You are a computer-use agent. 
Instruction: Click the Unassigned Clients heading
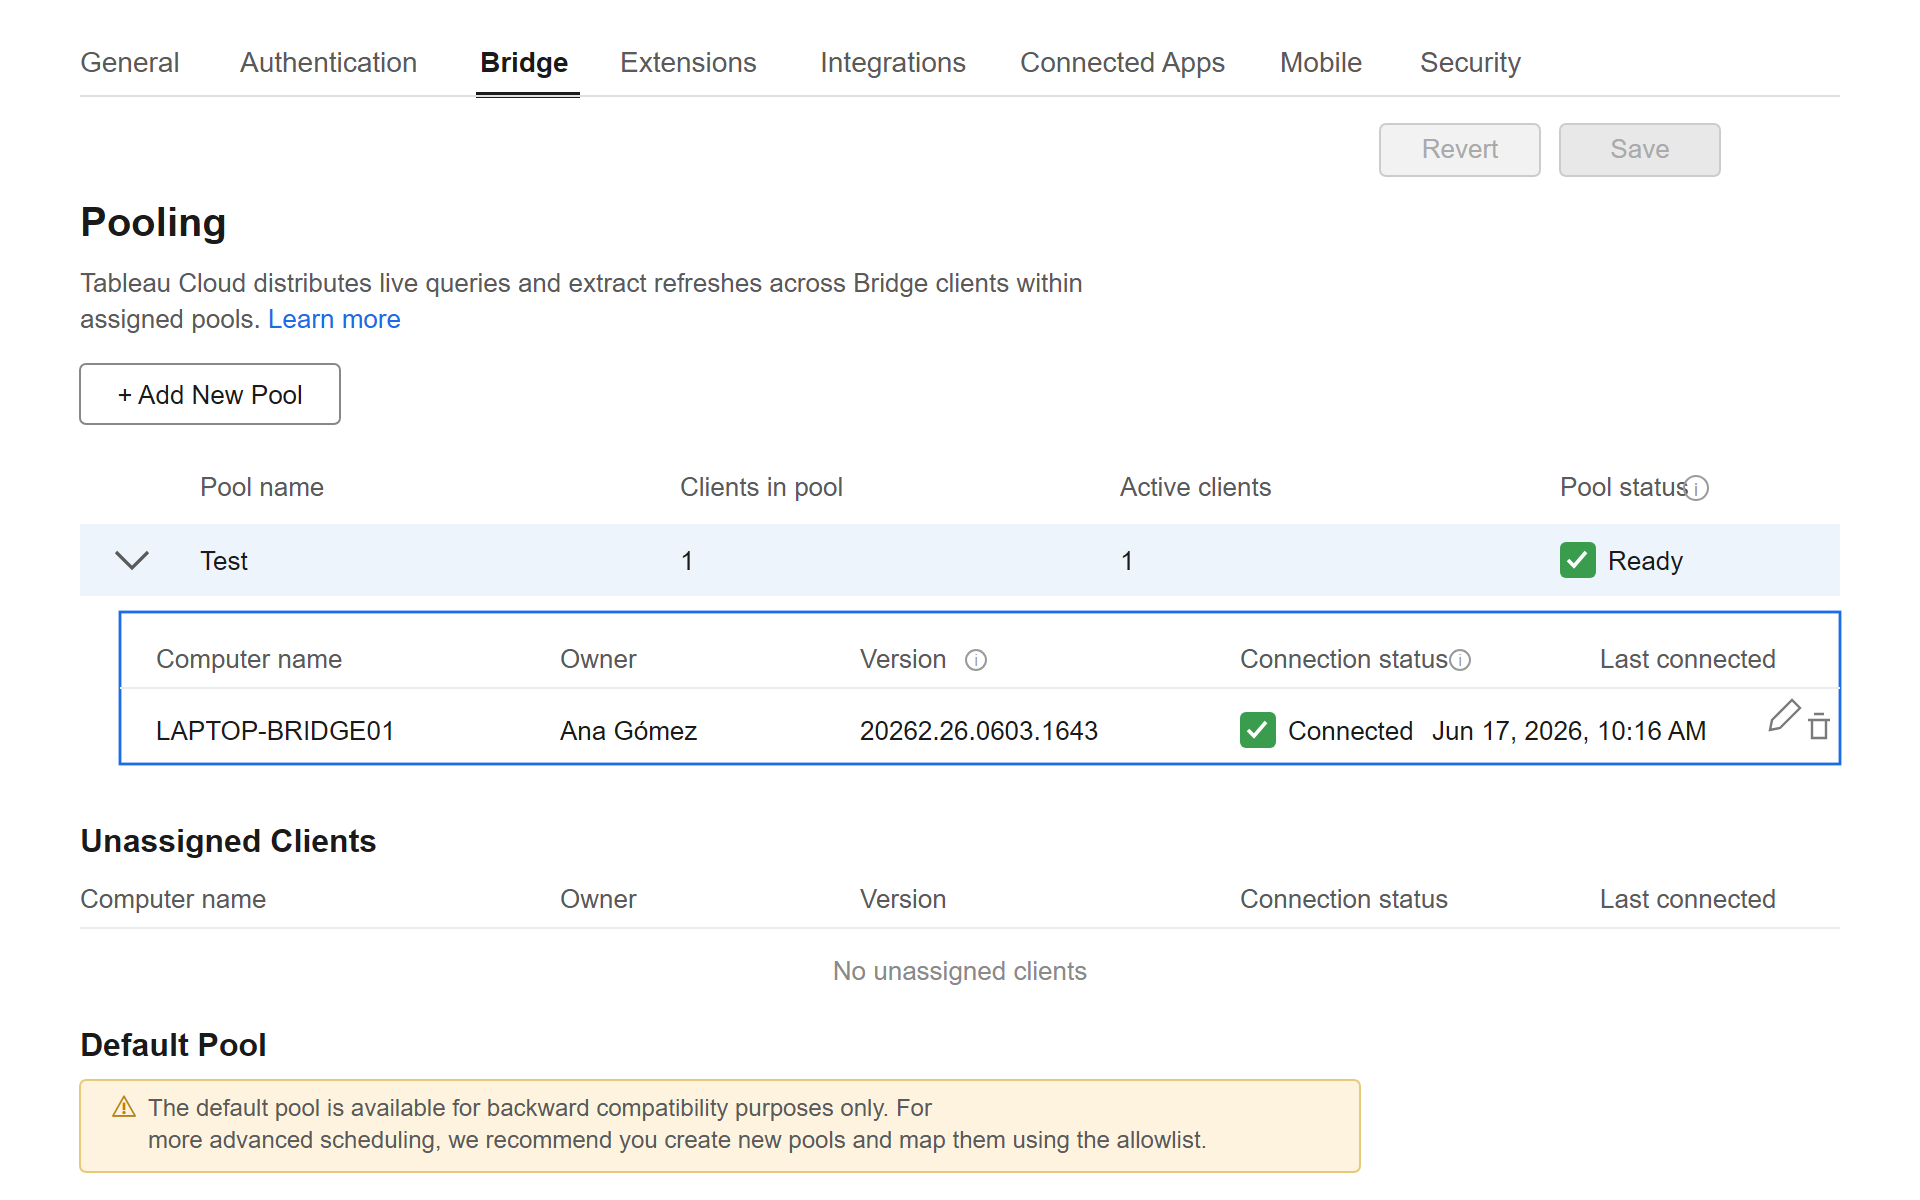coord(228,841)
